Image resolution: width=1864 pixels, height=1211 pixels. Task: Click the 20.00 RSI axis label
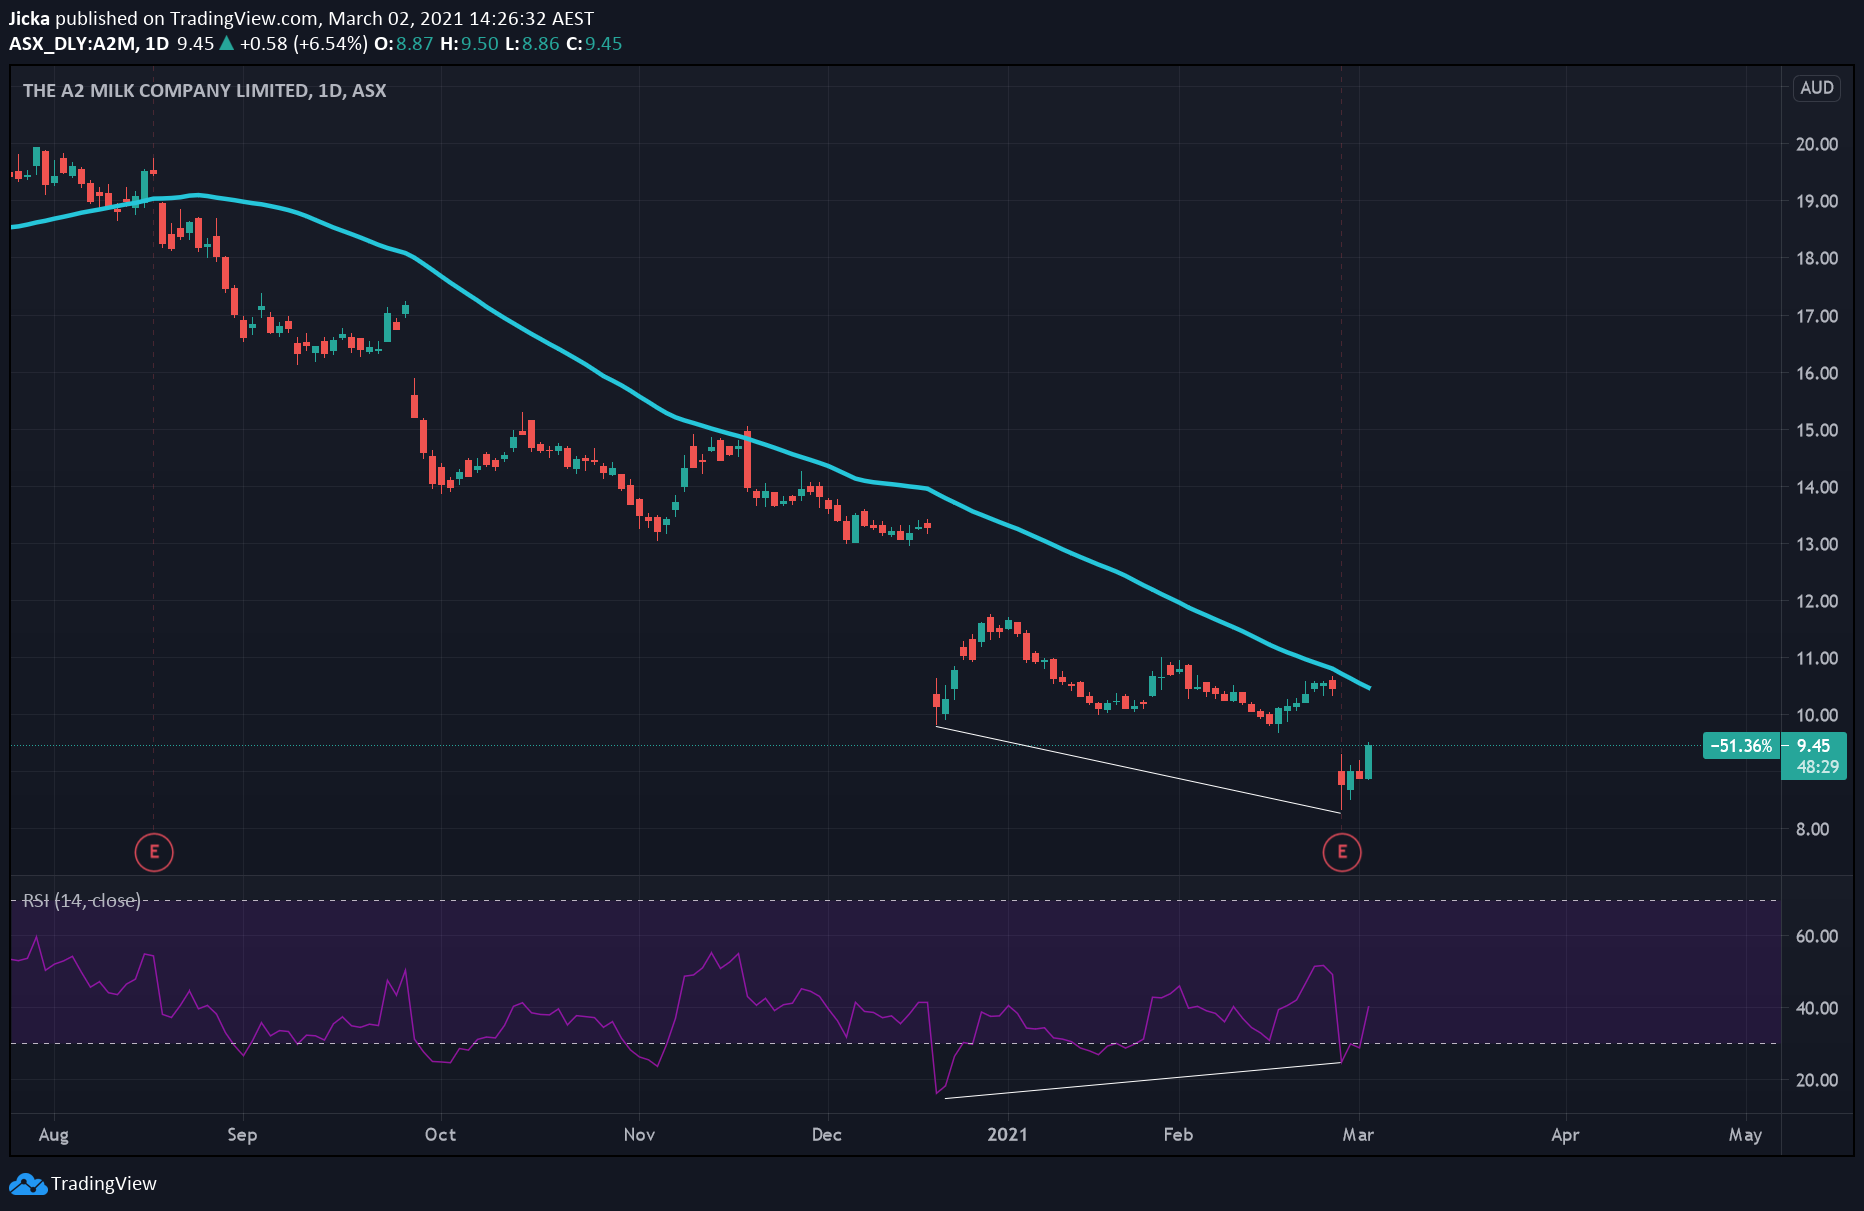click(x=1817, y=1080)
